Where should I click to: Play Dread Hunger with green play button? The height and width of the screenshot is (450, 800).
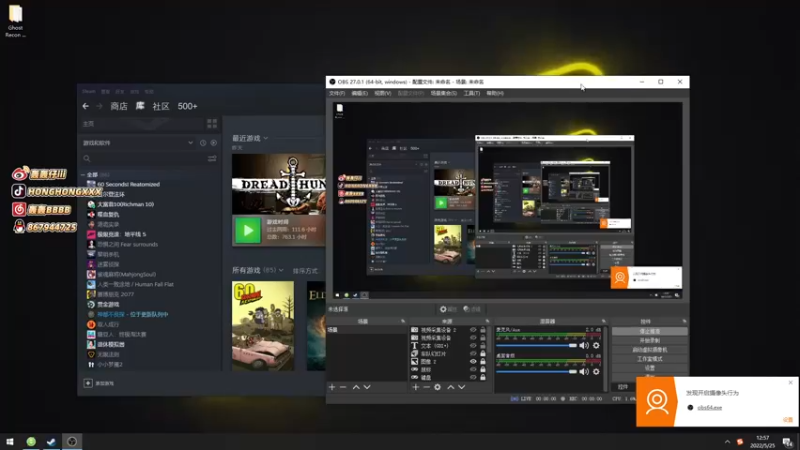click(248, 231)
